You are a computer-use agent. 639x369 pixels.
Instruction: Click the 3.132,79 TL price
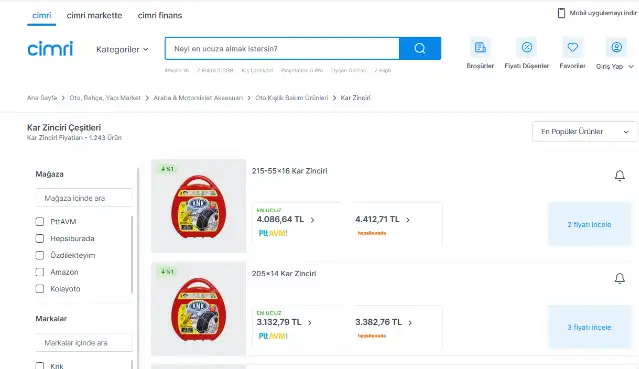click(279, 322)
